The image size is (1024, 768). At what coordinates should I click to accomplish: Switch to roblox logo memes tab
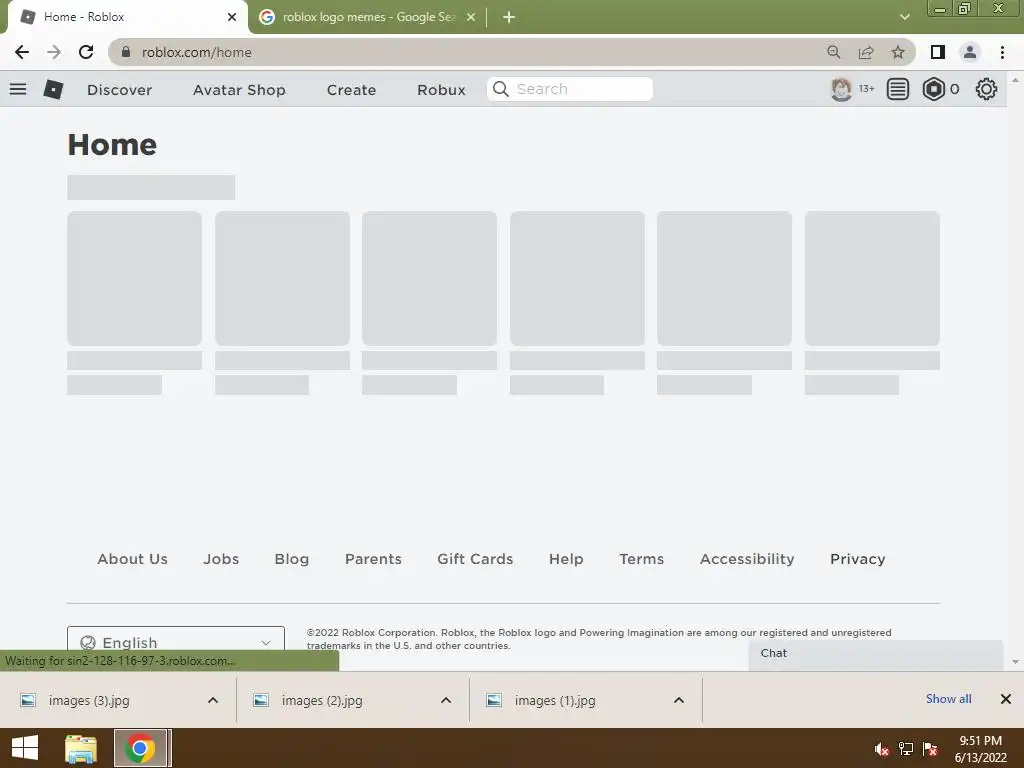[368, 17]
